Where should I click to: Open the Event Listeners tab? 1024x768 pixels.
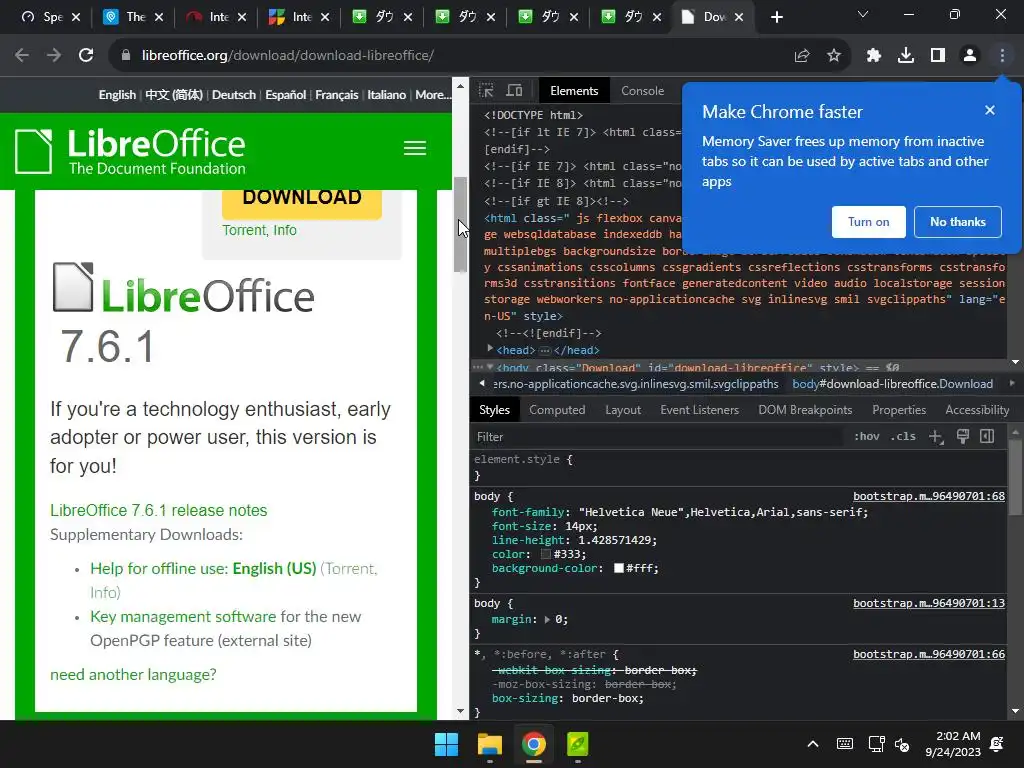coord(699,410)
